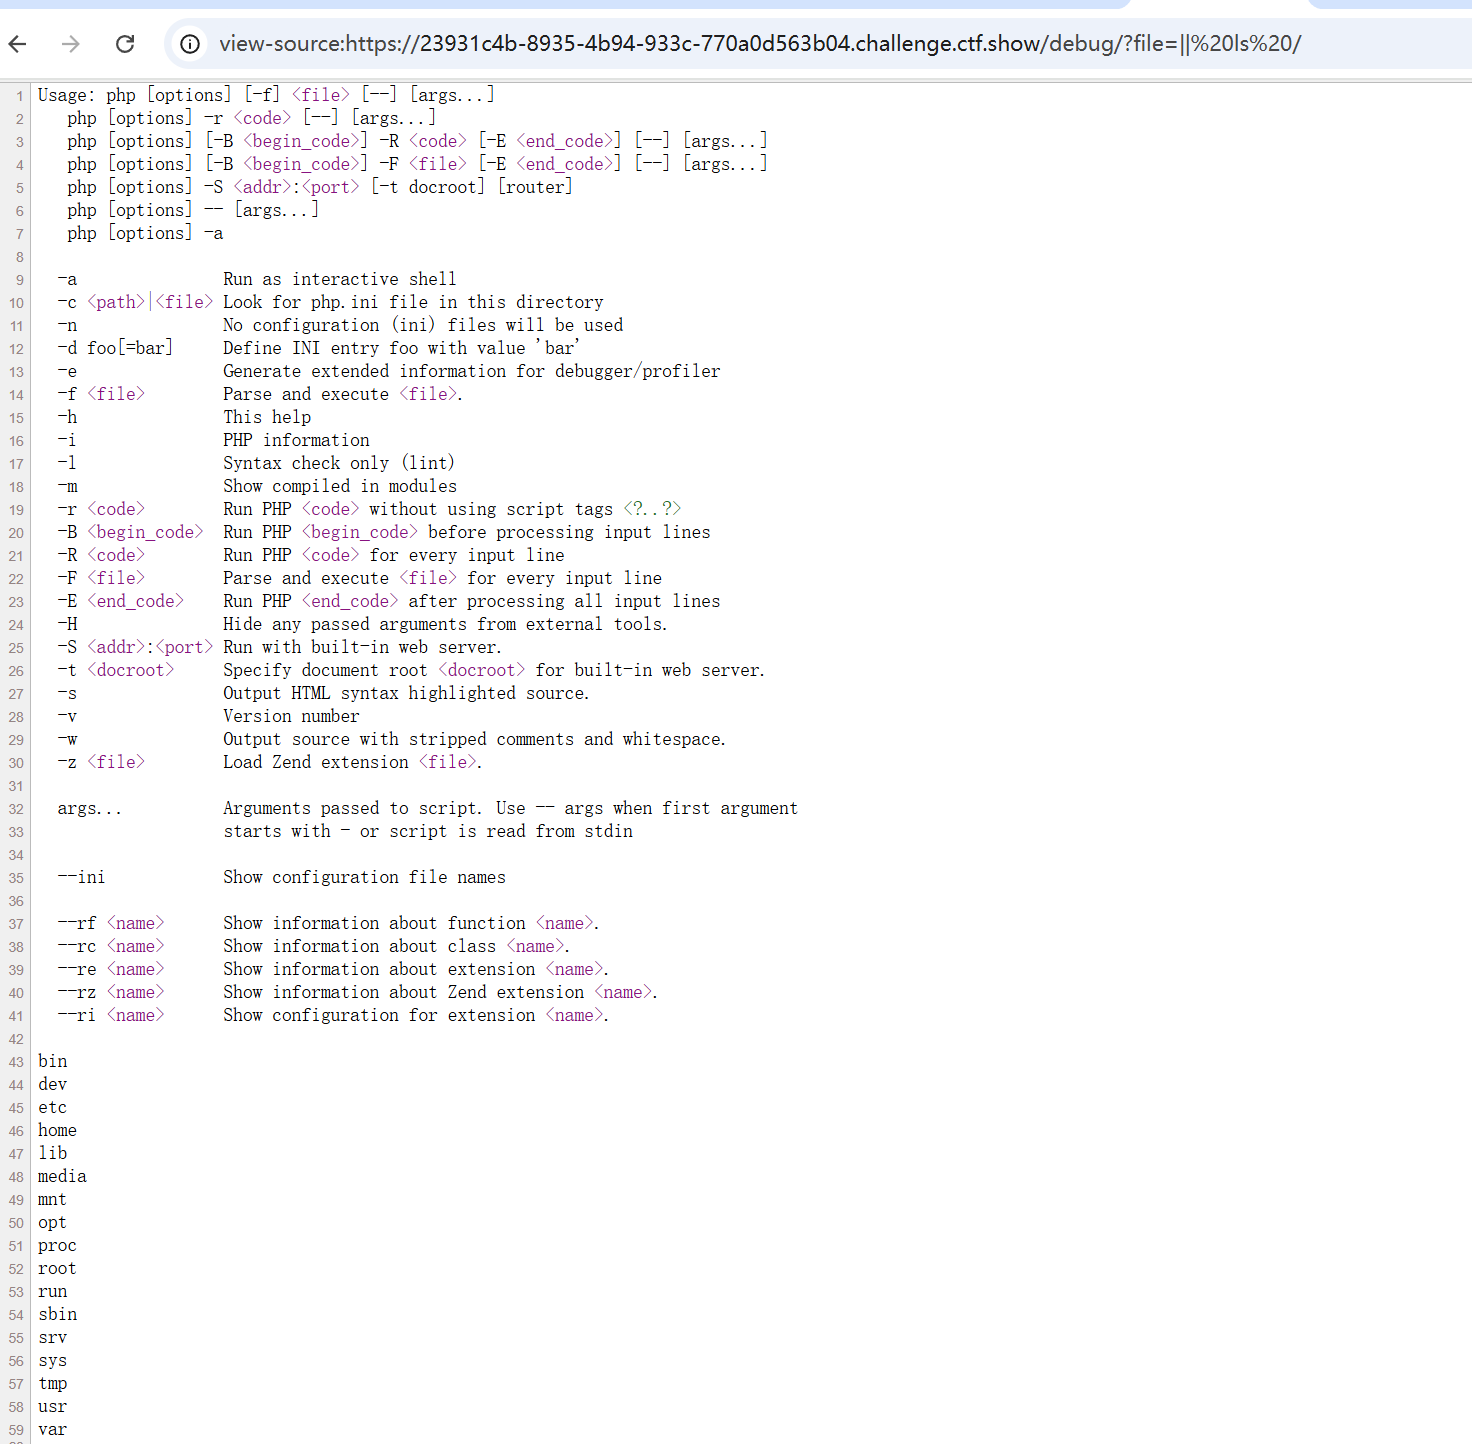Click the '-B <begin_code>' option on line 20
Screen dimensions: 1472x1444
[131, 532]
